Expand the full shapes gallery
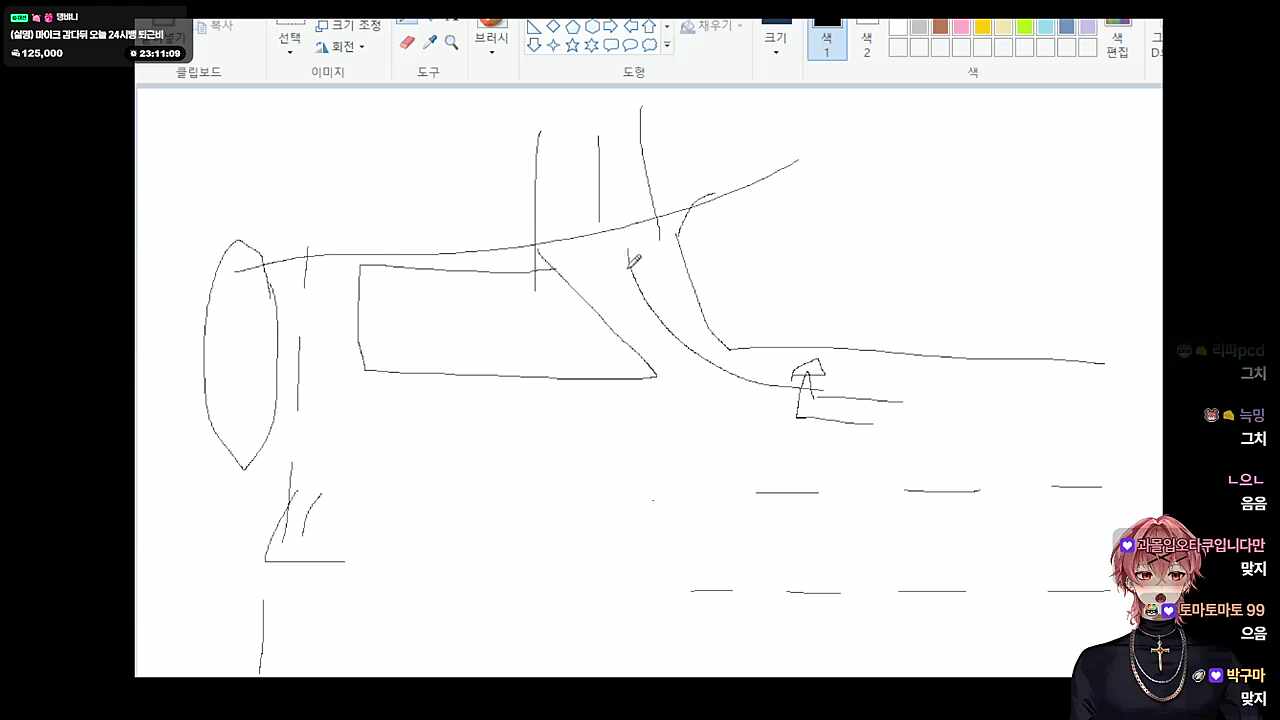Screen dimensions: 1280x720 click(x=667, y=45)
